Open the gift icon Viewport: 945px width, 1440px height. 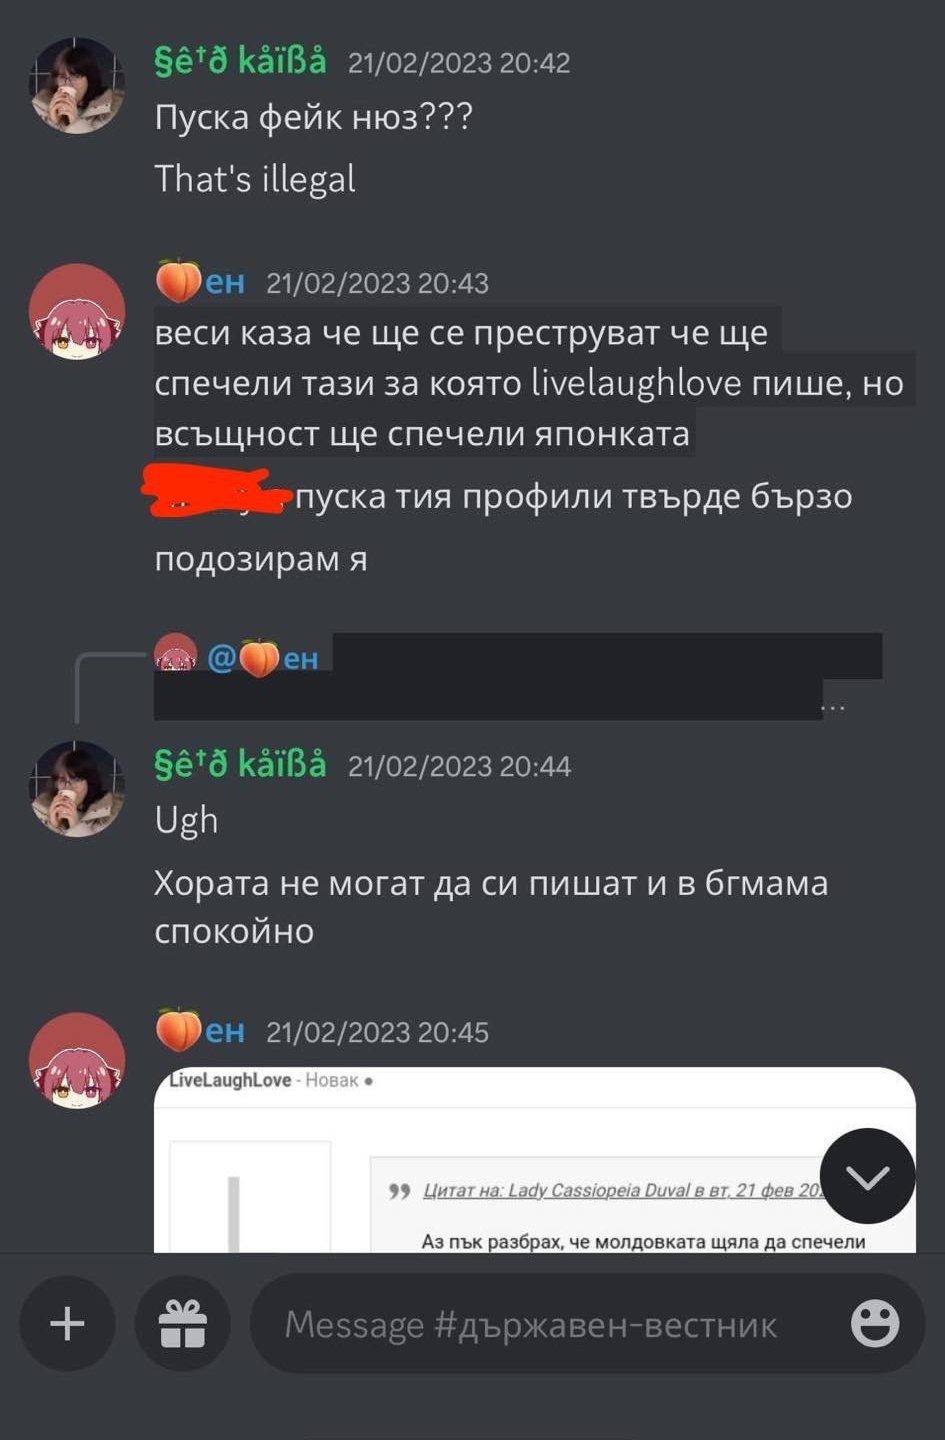183,1324
